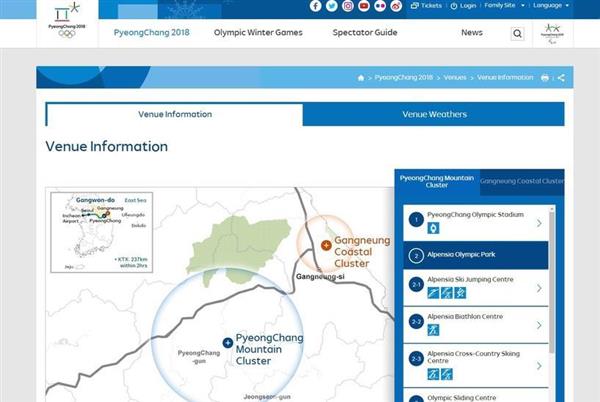Click the 2-2 venue number badge
The height and width of the screenshot is (402, 600).
tap(416, 322)
